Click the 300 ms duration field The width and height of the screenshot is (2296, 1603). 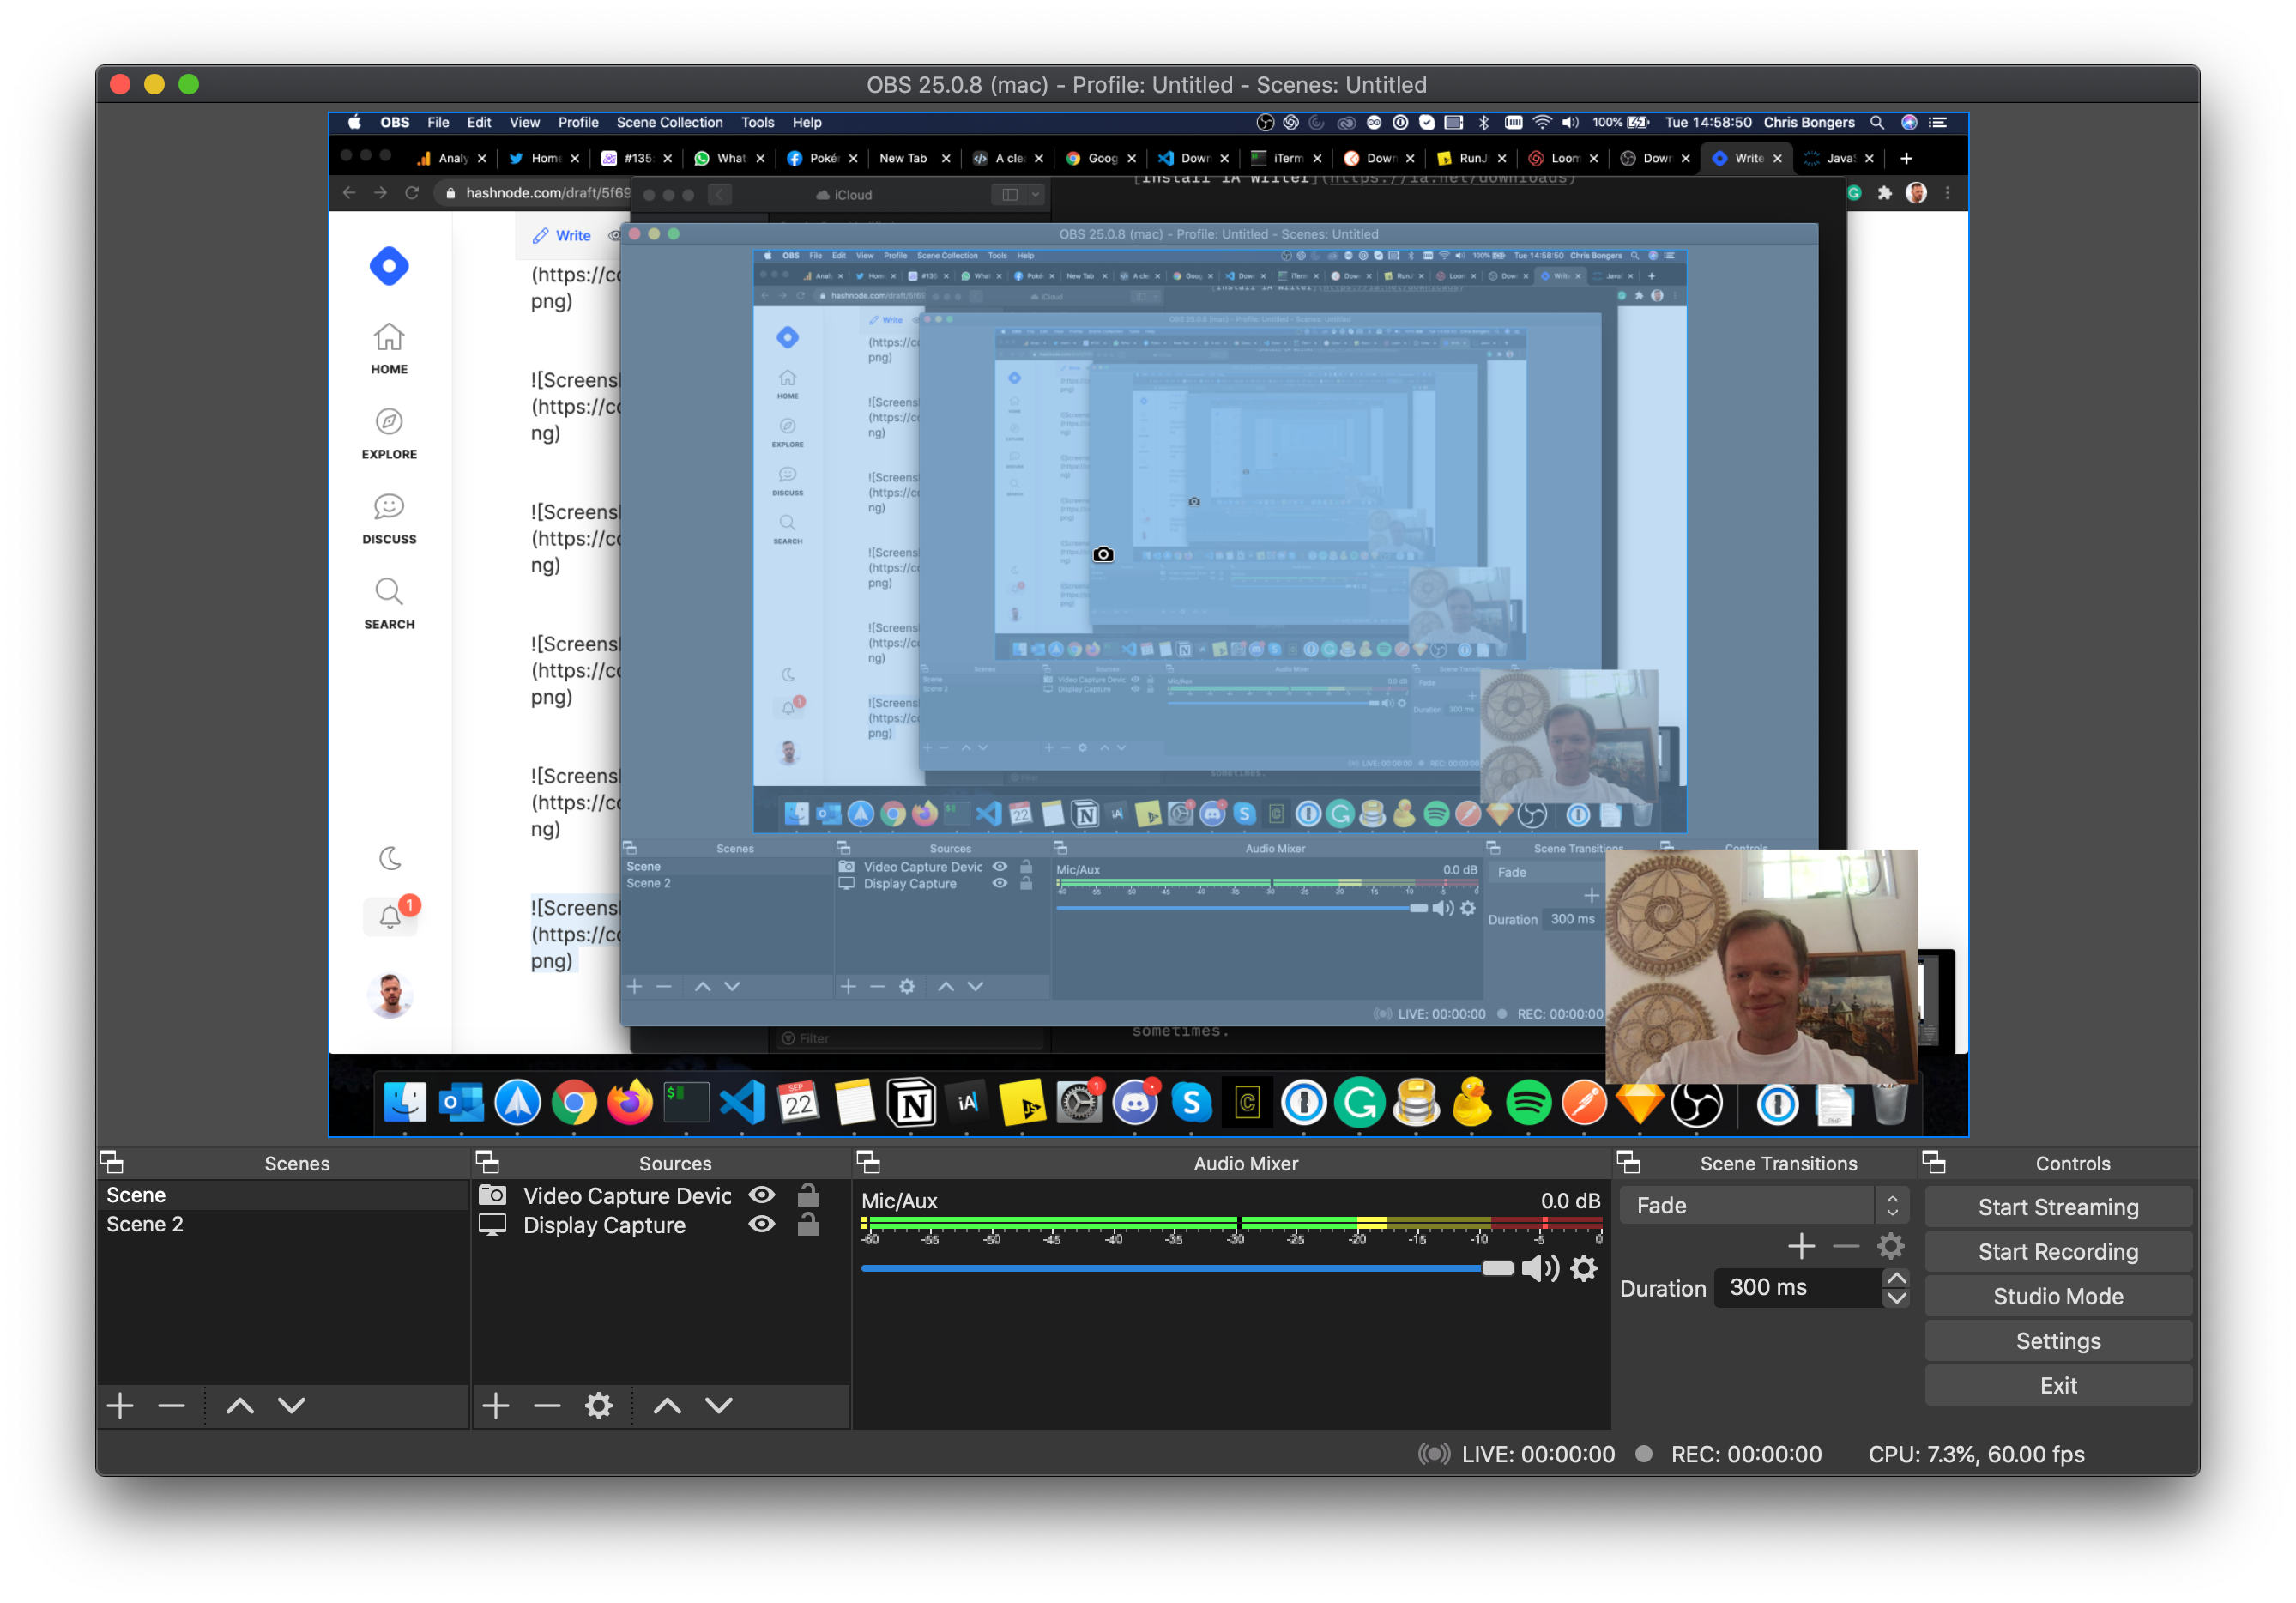pyautogui.click(x=1799, y=1287)
